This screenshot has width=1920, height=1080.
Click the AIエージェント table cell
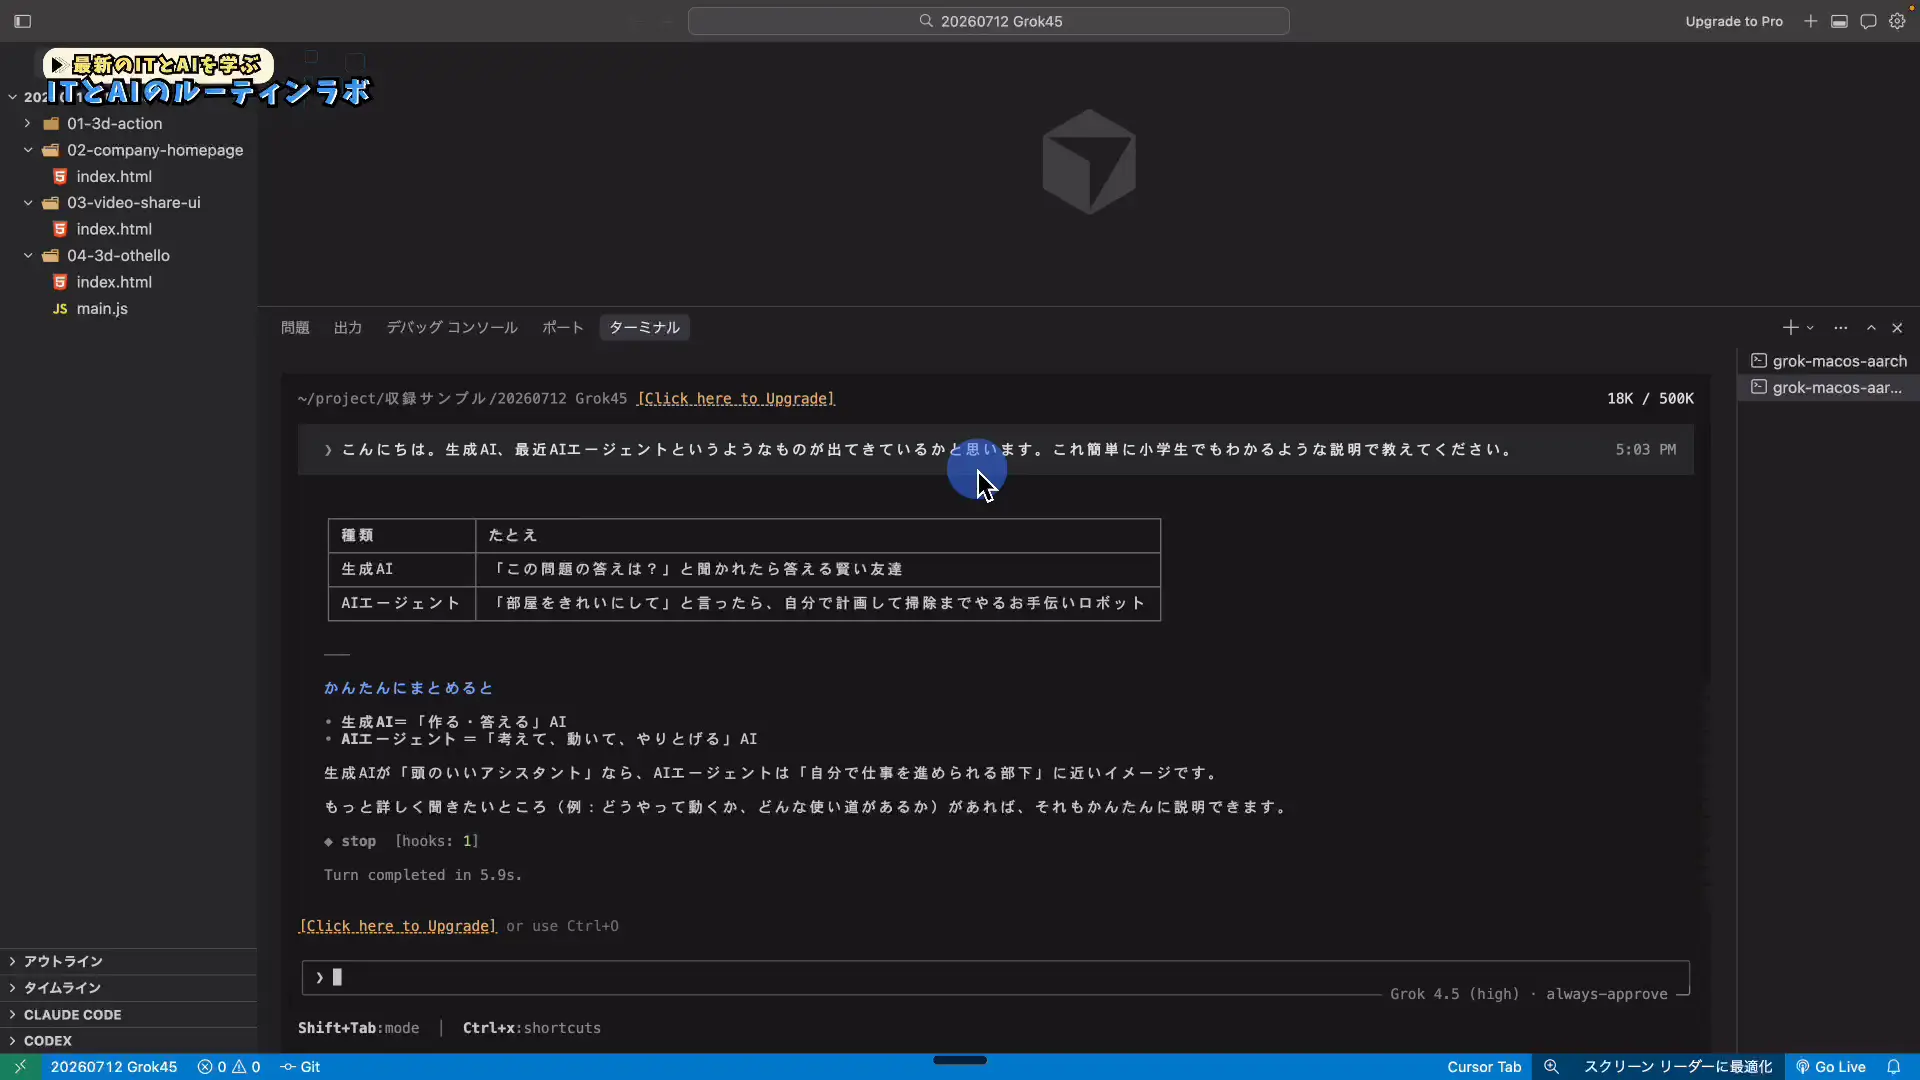[x=401, y=604]
